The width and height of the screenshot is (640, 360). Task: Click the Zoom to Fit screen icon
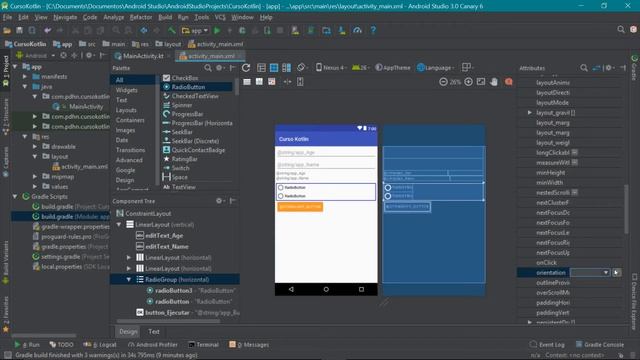(x=481, y=82)
